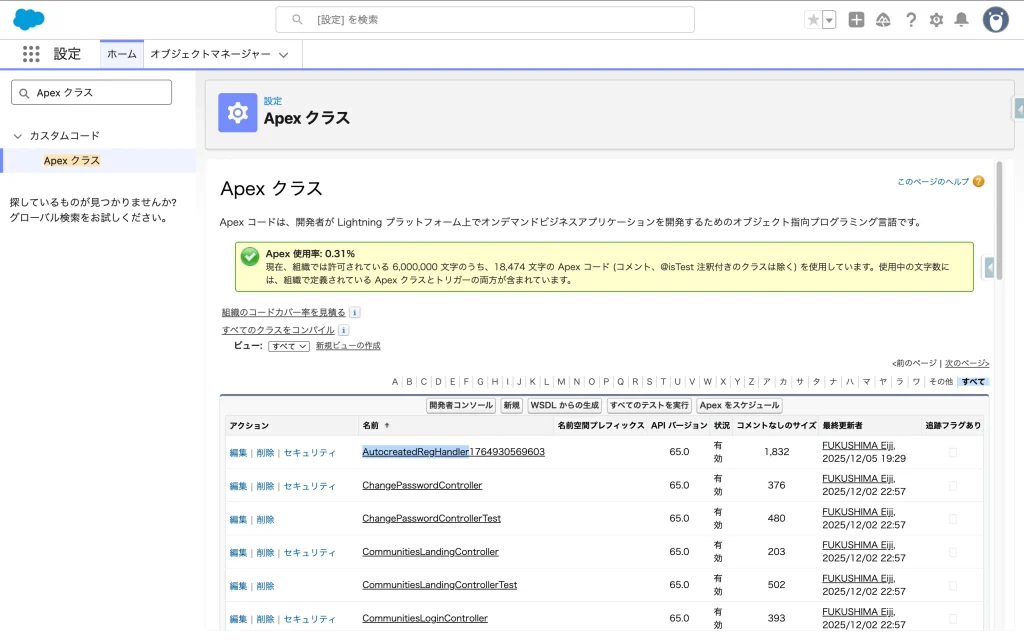Open the favorites list dropdown arrow

(x=829, y=20)
